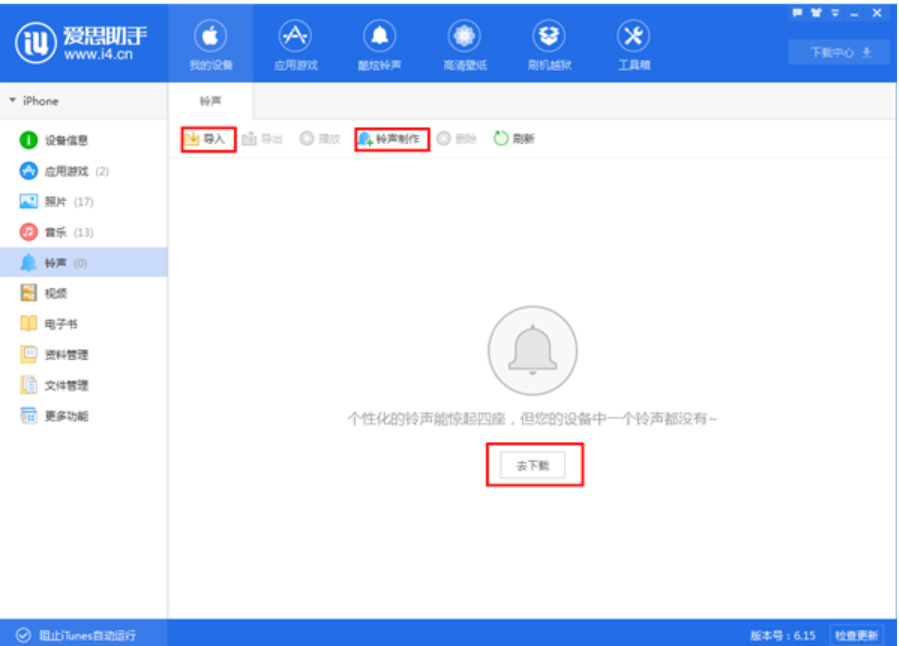Open 刷机越狱 flash and jailbreak section
The width and height of the screenshot is (899, 646).
pos(548,45)
